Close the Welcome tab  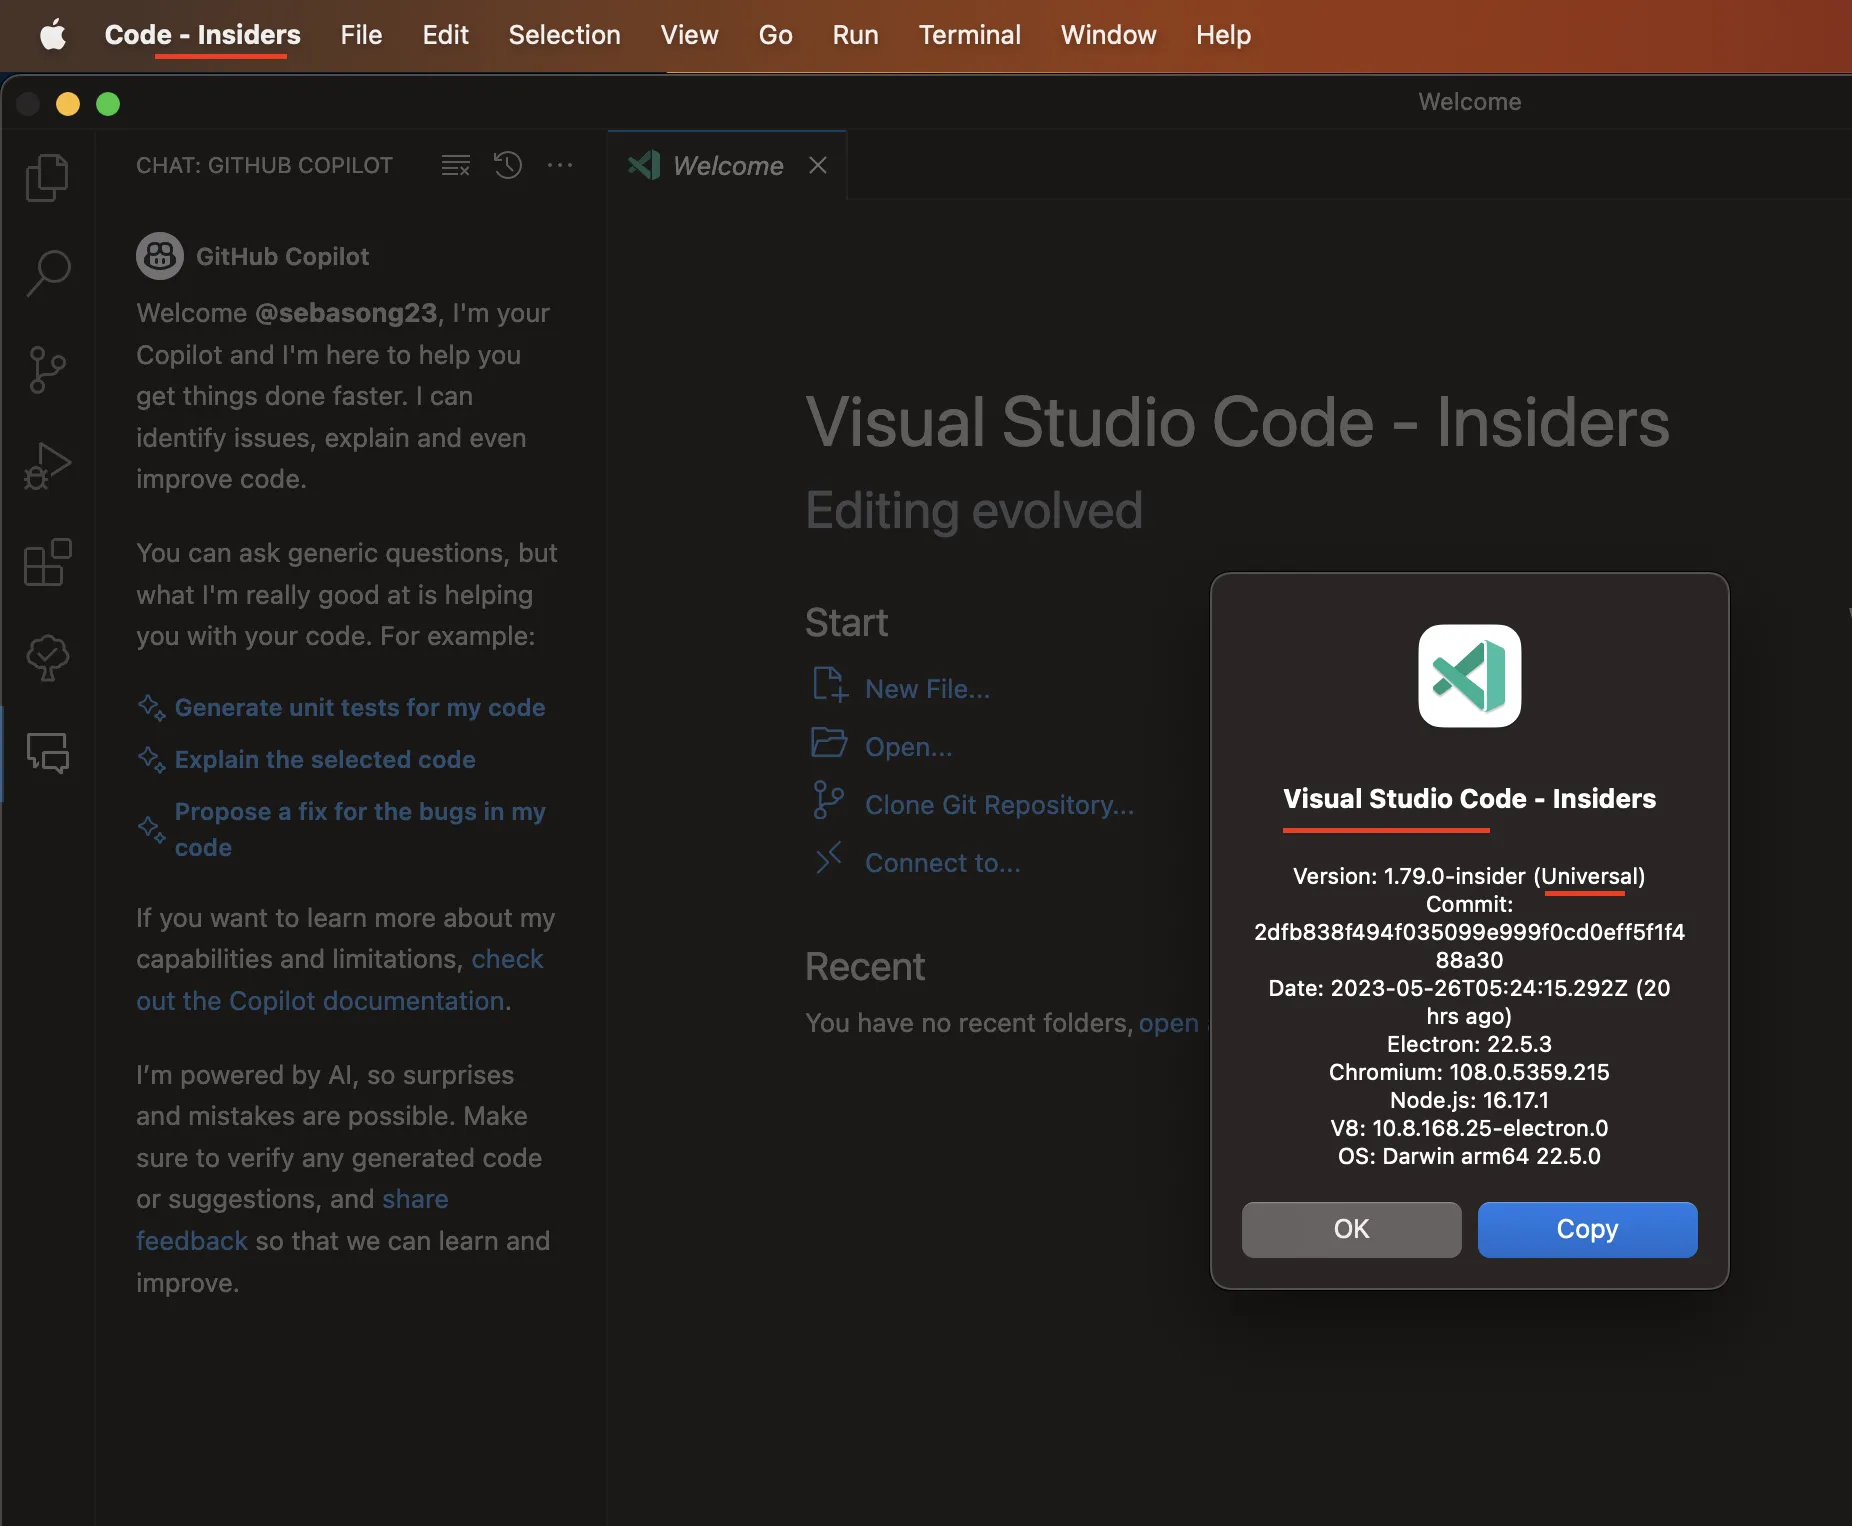pyautogui.click(x=818, y=165)
